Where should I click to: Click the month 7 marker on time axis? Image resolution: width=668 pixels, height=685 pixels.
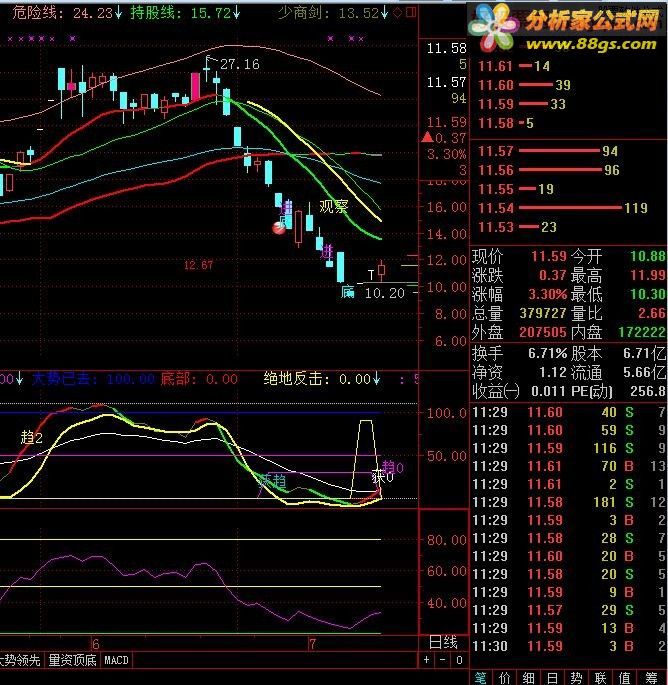tap(312, 643)
